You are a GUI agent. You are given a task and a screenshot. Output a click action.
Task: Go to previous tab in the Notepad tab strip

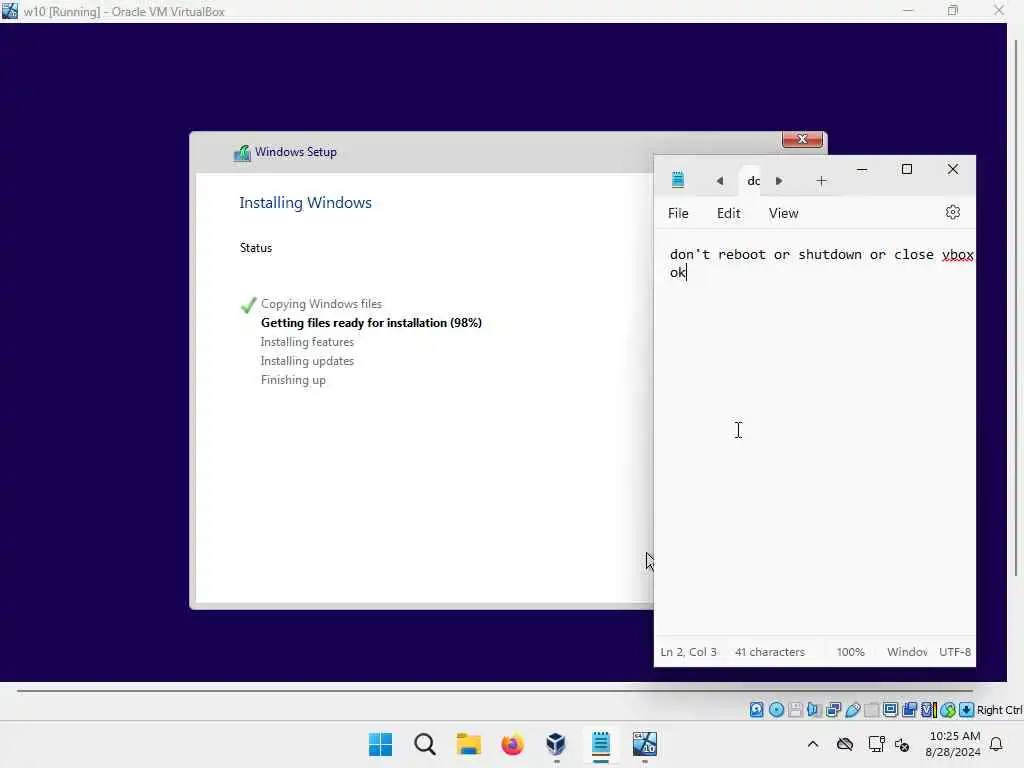[x=720, y=181]
